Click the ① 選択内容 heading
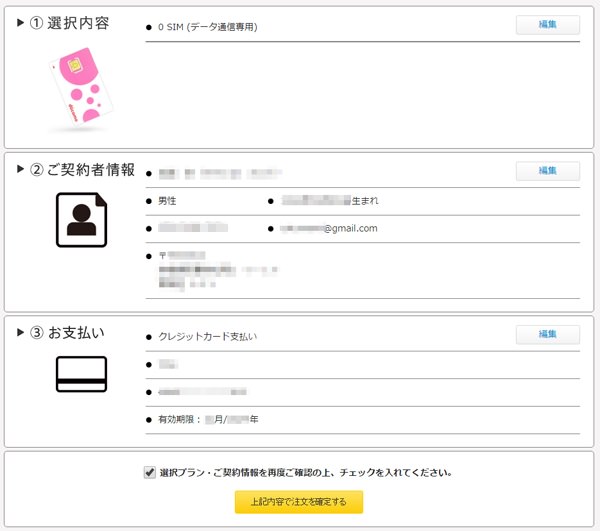600x531 pixels. pos(69,23)
